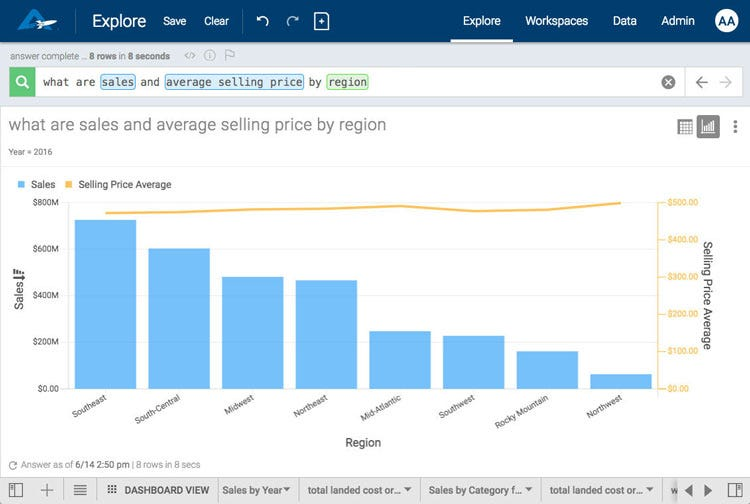Click the Save button
Screen dimensions: 750x504
(174, 21)
